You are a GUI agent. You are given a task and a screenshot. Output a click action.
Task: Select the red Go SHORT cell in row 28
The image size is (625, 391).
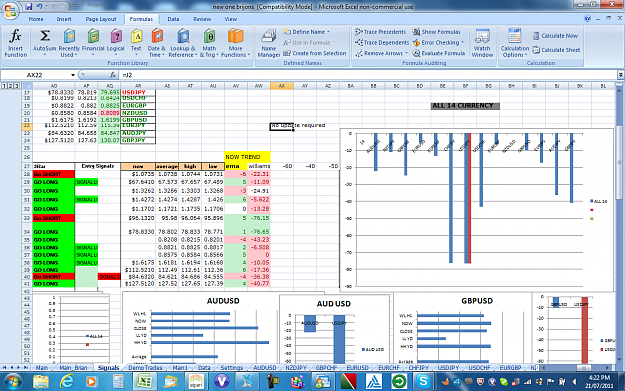[53, 174]
